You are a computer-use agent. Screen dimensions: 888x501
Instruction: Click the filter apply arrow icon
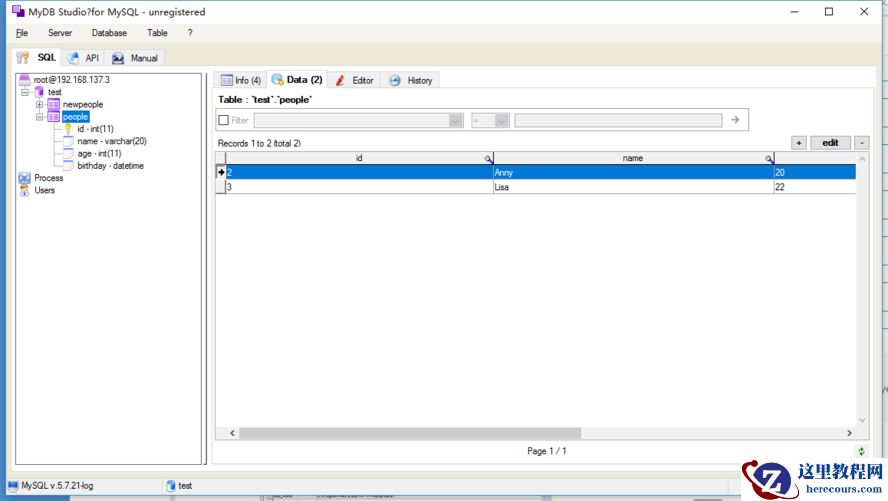pyautogui.click(x=735, y=120)
